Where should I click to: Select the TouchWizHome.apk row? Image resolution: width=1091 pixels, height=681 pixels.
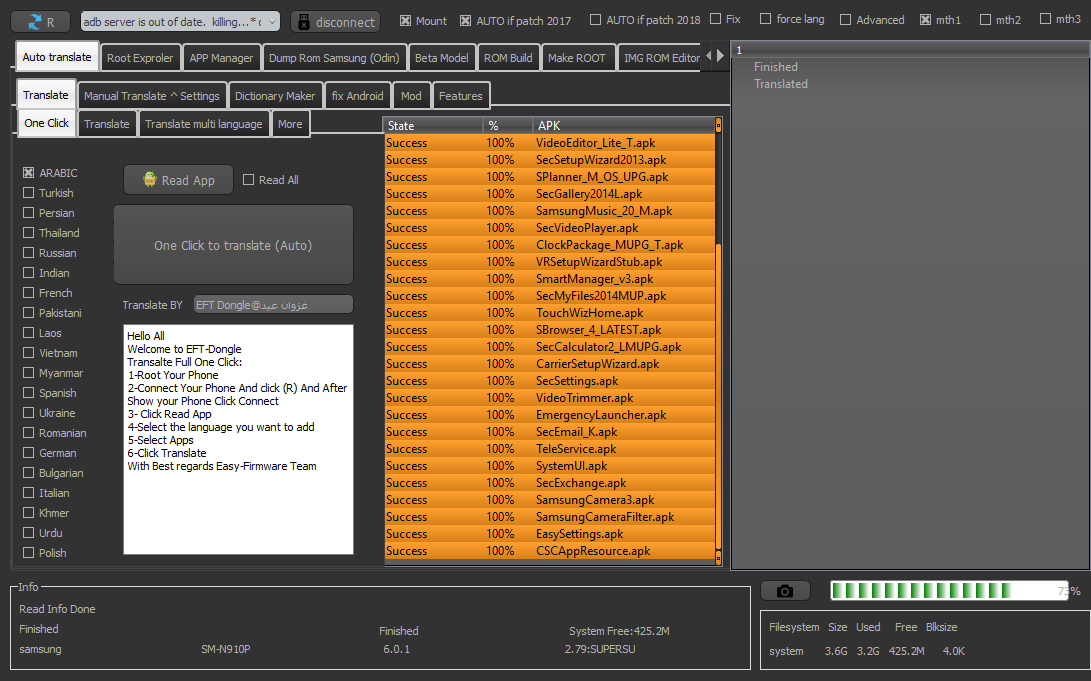(550, 313)
